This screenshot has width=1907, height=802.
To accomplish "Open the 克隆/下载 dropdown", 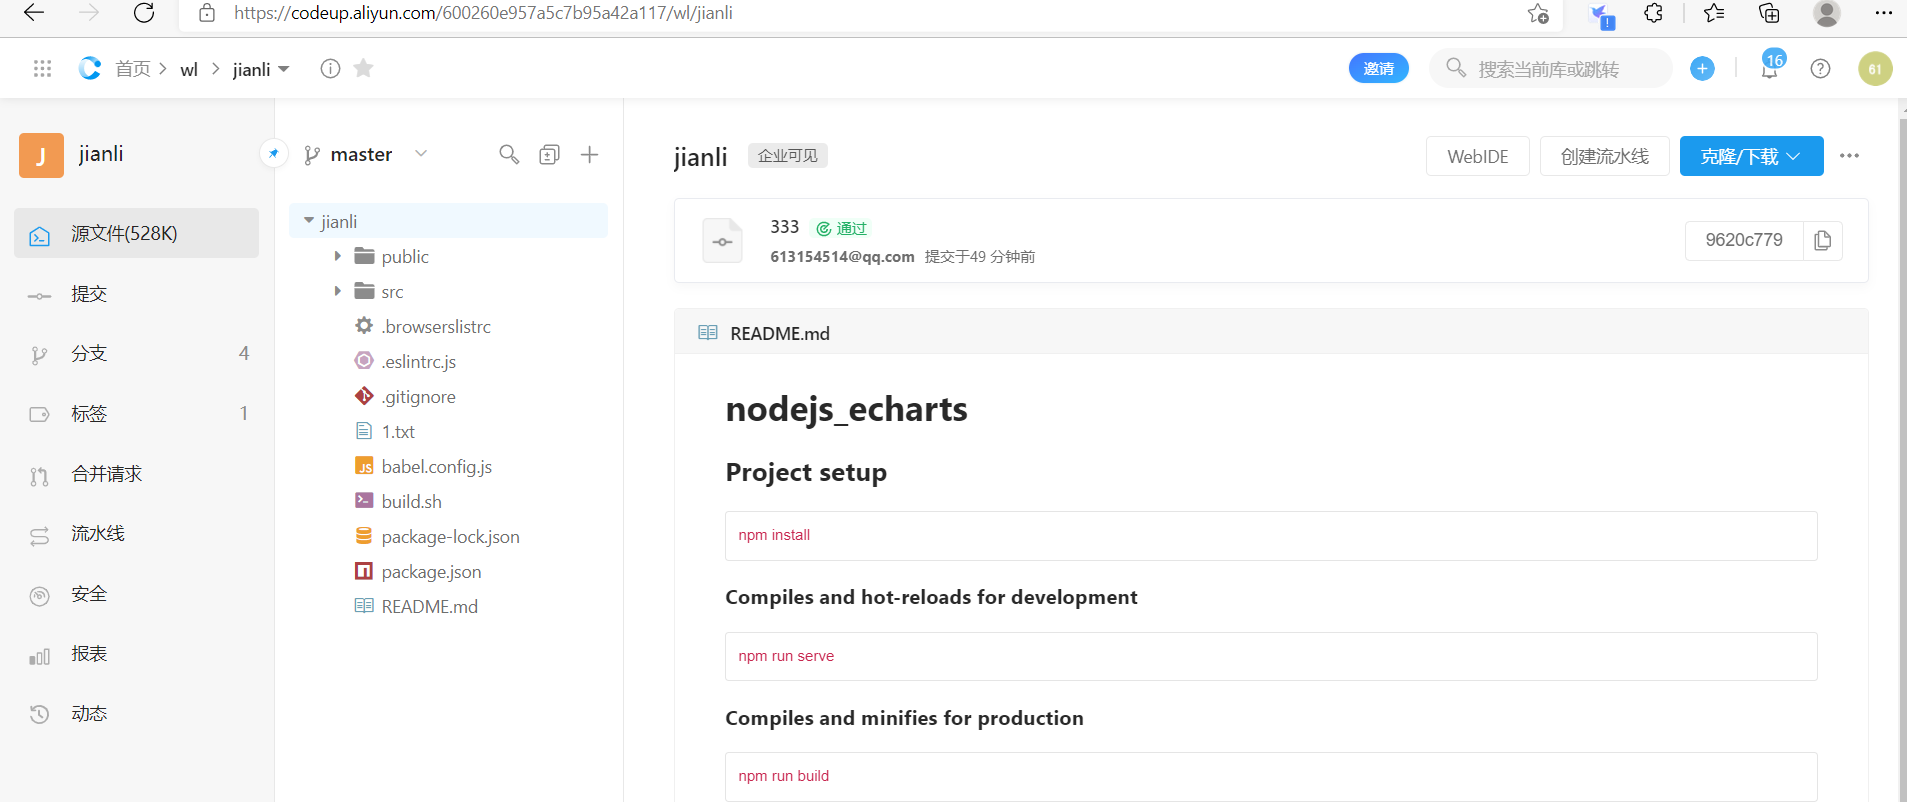I will pos(1750,157).
